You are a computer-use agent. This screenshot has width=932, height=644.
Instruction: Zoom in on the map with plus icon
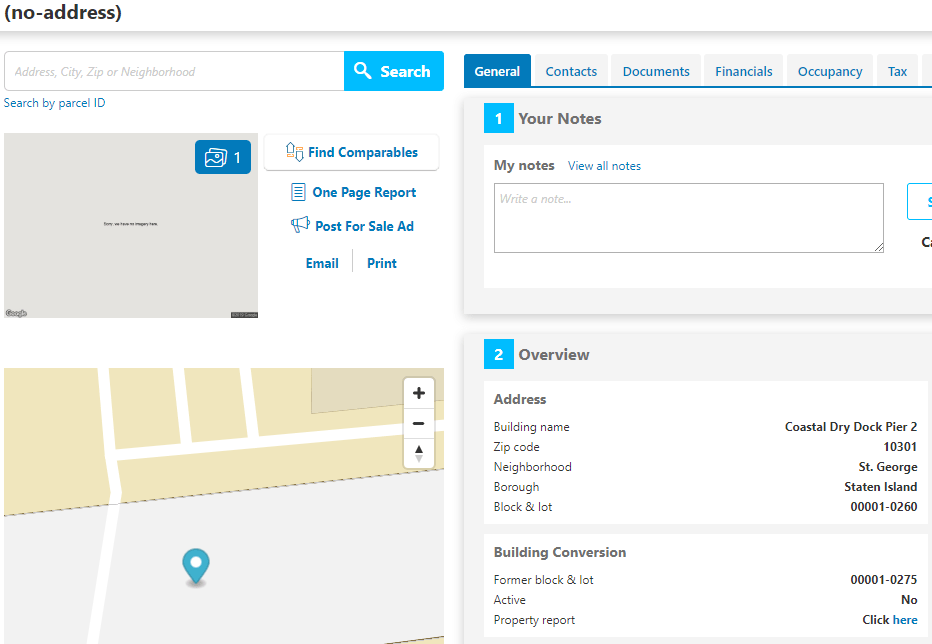[x=419, y=392]
